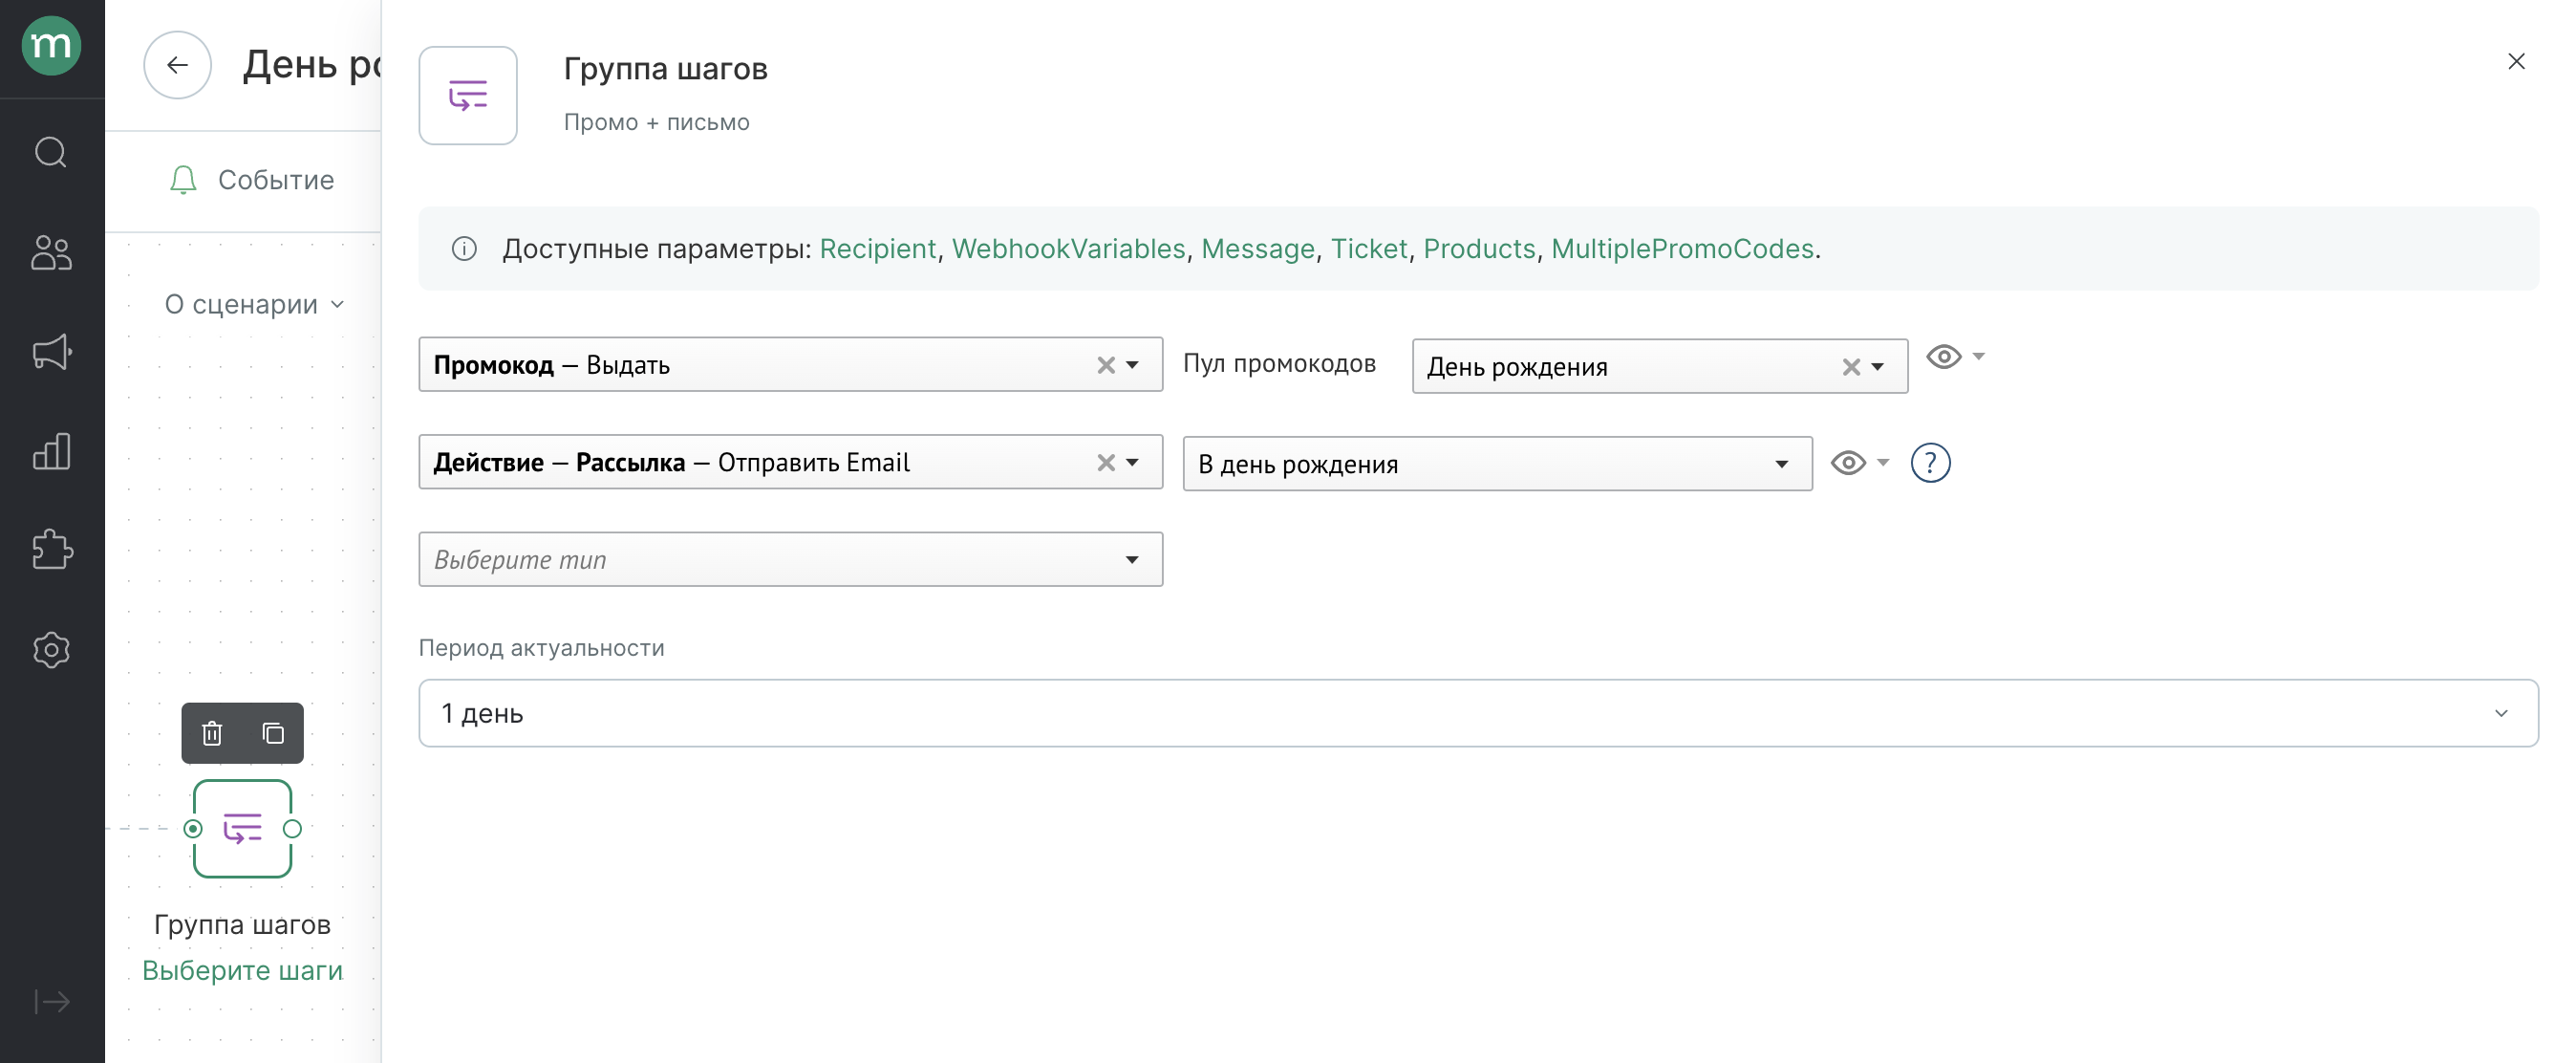The image size is (2576, 1063).
Task: Clear the Промокод — Выдать selection
Action: [x=1105, y=365]
